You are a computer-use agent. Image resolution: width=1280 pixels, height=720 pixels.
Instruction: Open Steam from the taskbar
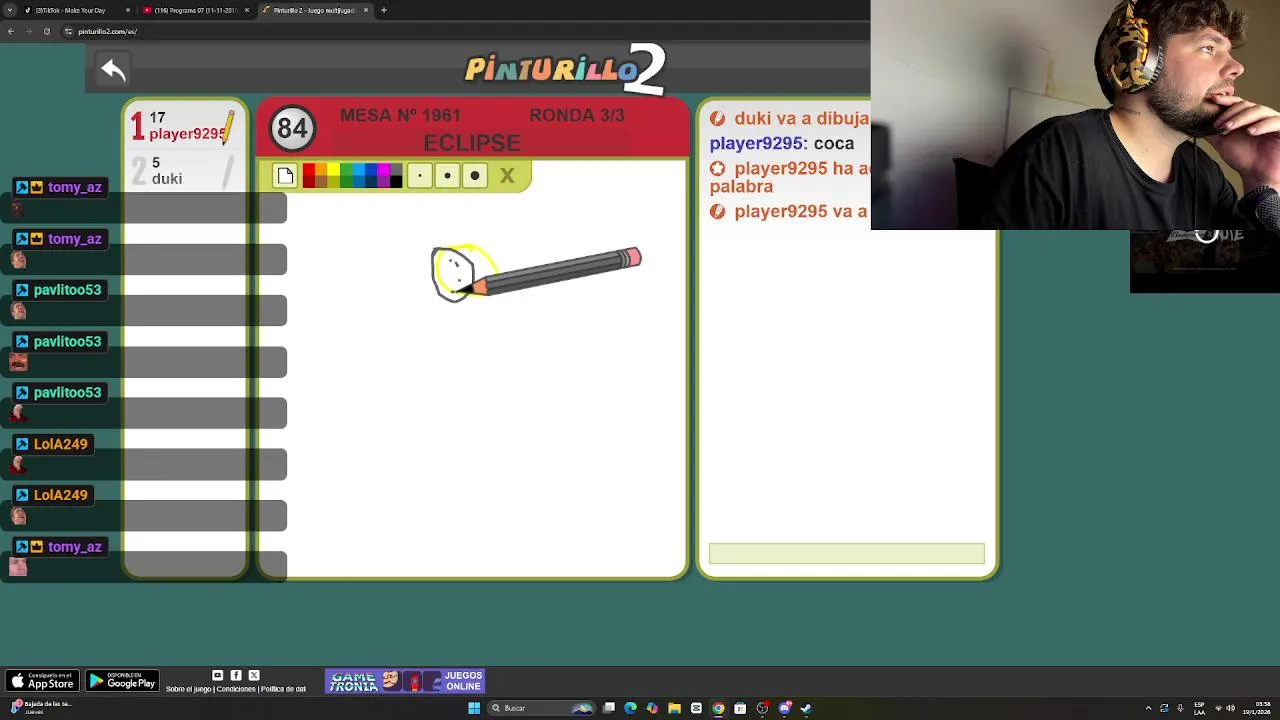click(806, 708)
